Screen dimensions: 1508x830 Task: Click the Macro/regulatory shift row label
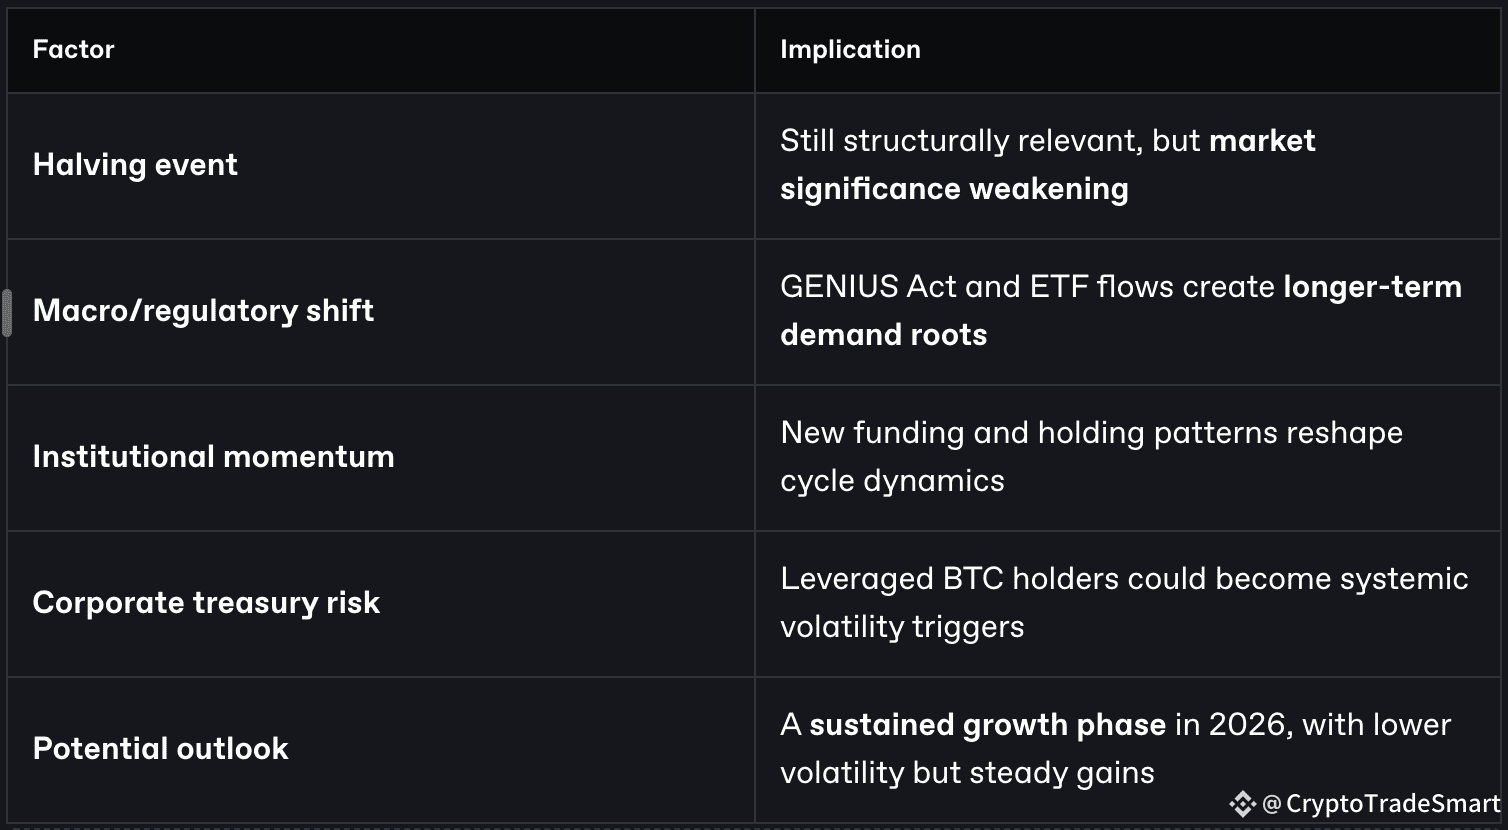pos(203,310)
